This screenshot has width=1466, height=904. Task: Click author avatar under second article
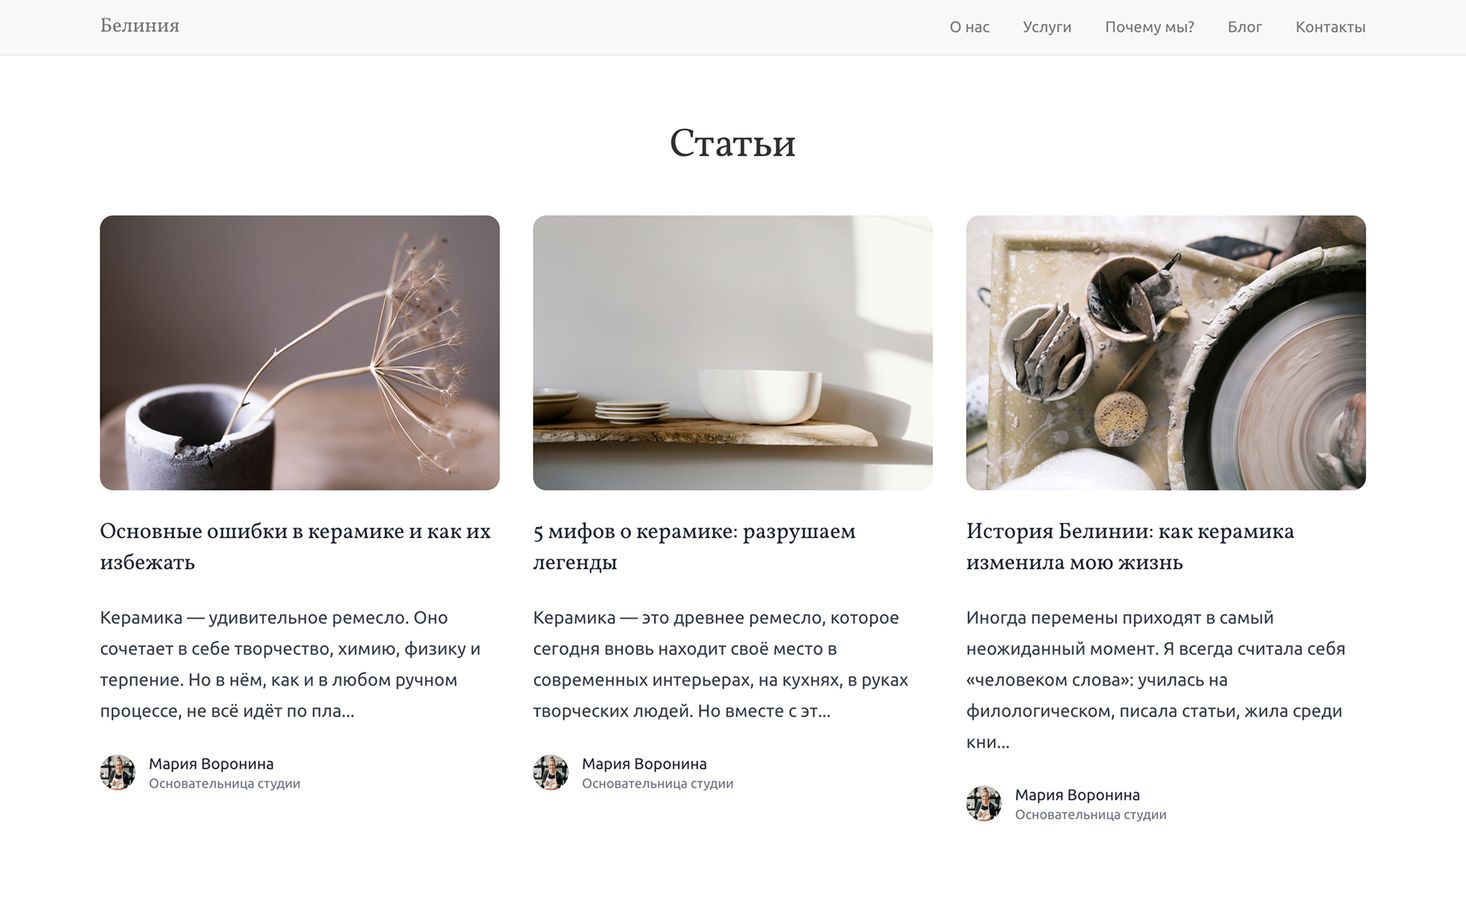point(551,772)
